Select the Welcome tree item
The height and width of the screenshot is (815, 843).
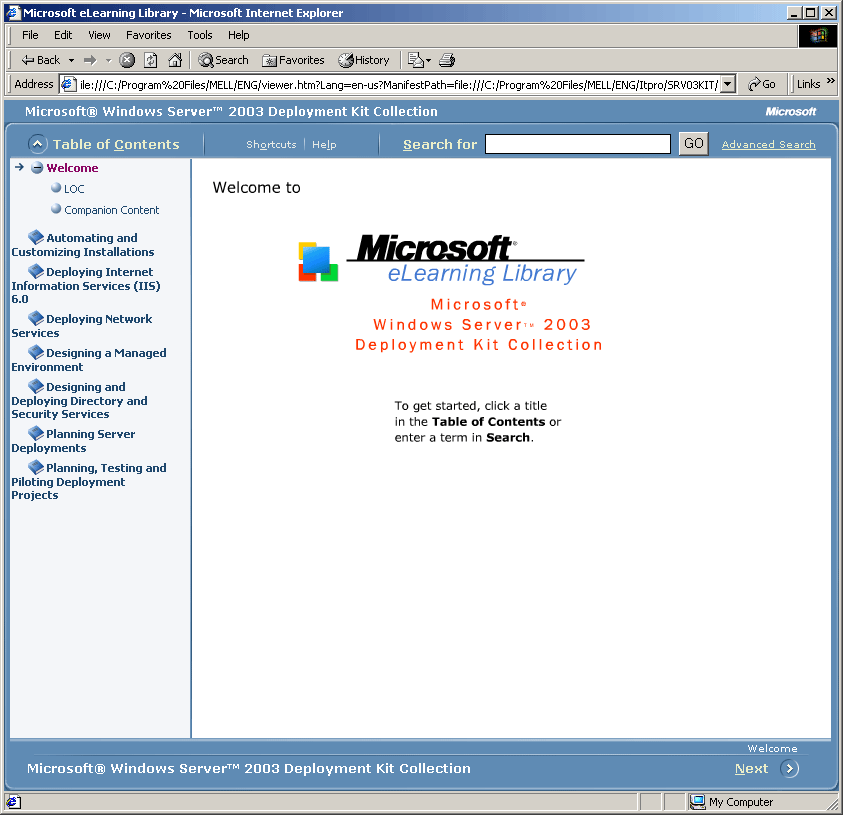pyautogui.click(x=72, y=168)
